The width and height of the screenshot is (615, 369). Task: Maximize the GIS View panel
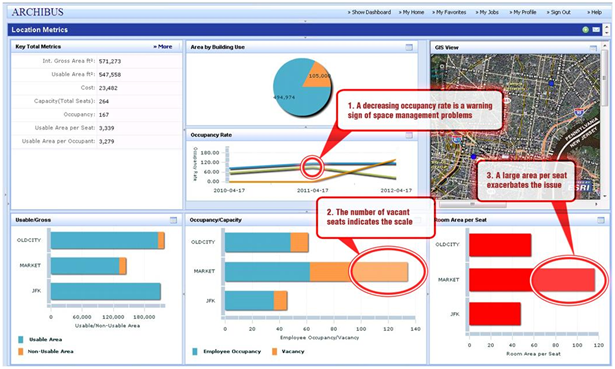(593, 48)
